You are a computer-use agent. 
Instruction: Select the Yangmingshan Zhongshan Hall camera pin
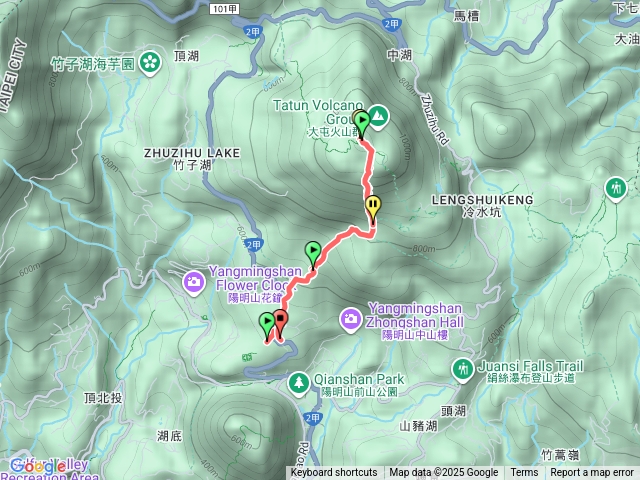pos(351,319)
